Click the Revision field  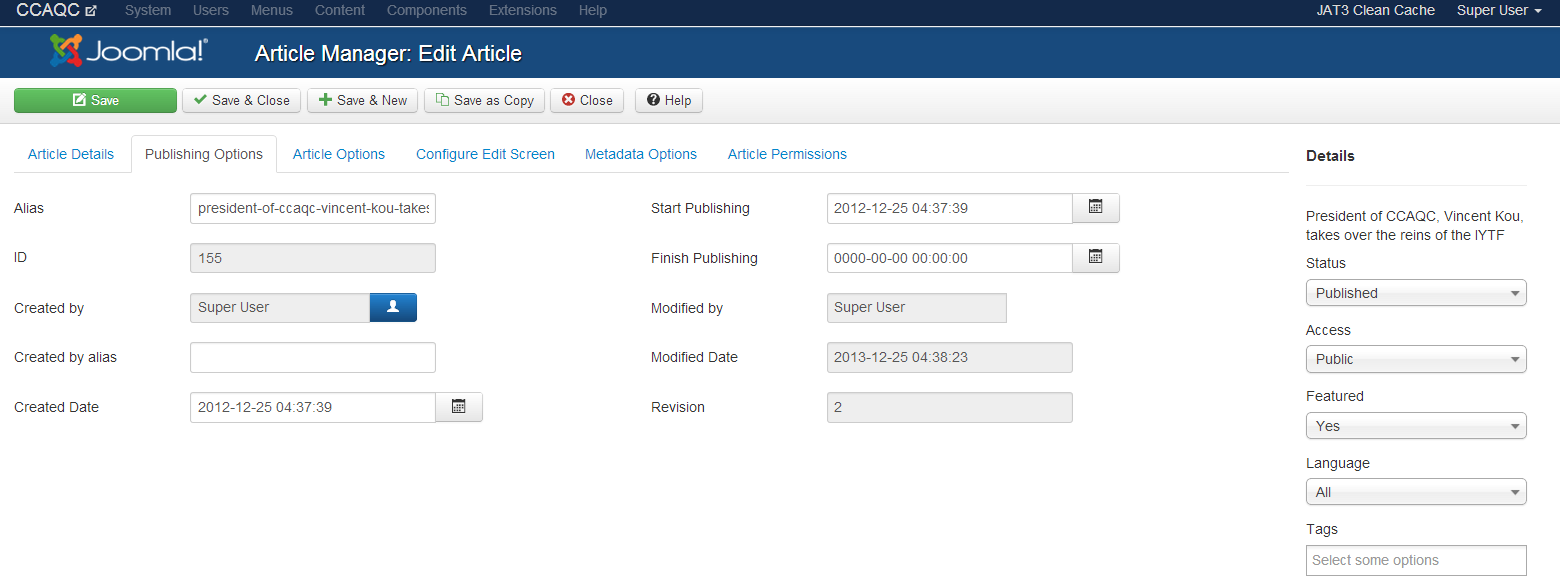tap(950, 407)
